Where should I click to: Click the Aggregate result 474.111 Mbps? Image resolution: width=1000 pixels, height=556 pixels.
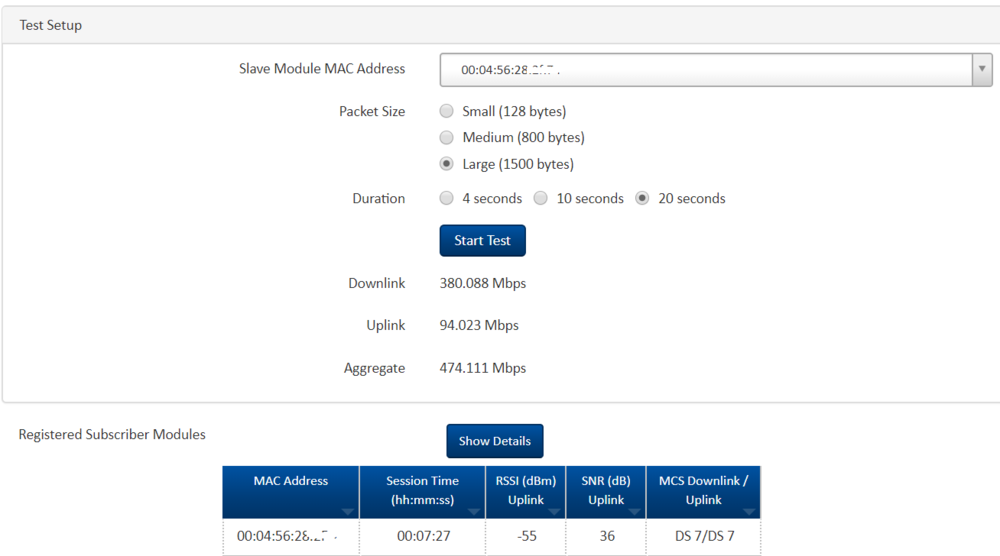coord(483,368)
